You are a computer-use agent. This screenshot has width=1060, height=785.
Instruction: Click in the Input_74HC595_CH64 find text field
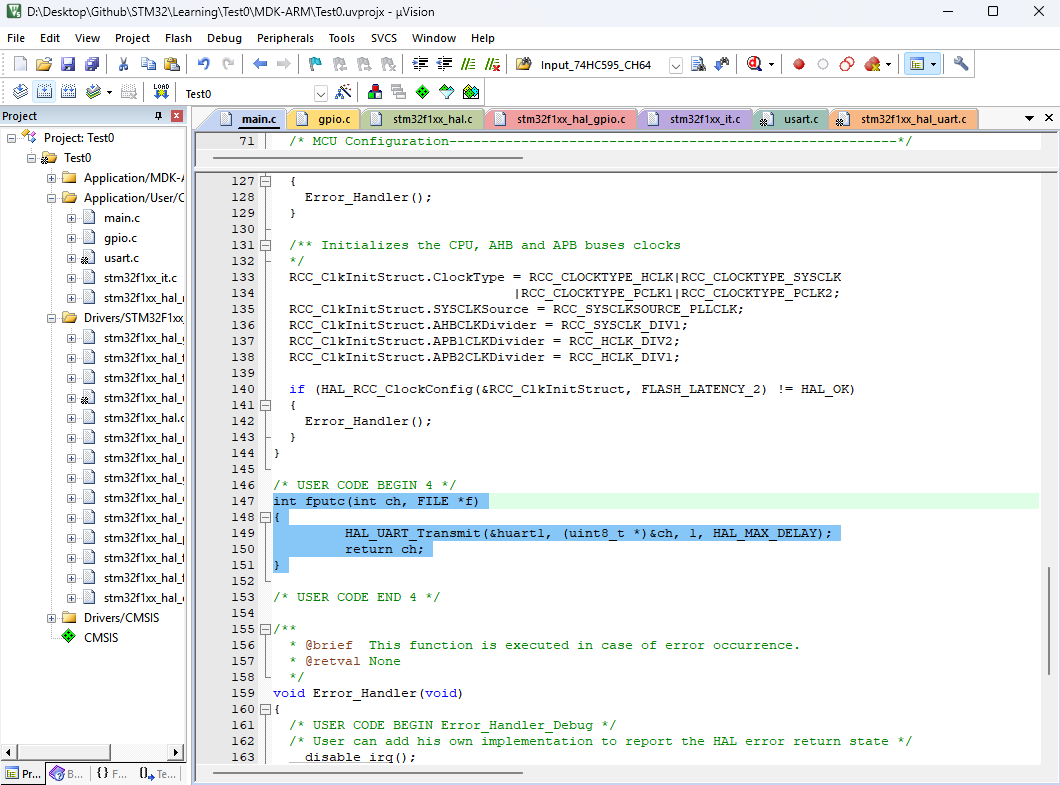(x=603, y=65)
